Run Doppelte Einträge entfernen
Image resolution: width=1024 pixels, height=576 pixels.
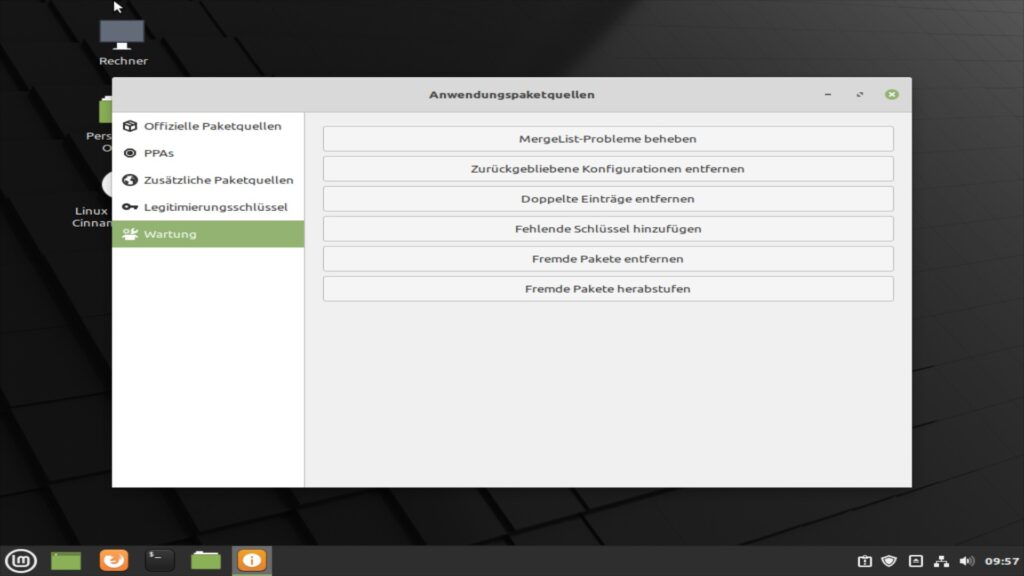coord(608,199)
